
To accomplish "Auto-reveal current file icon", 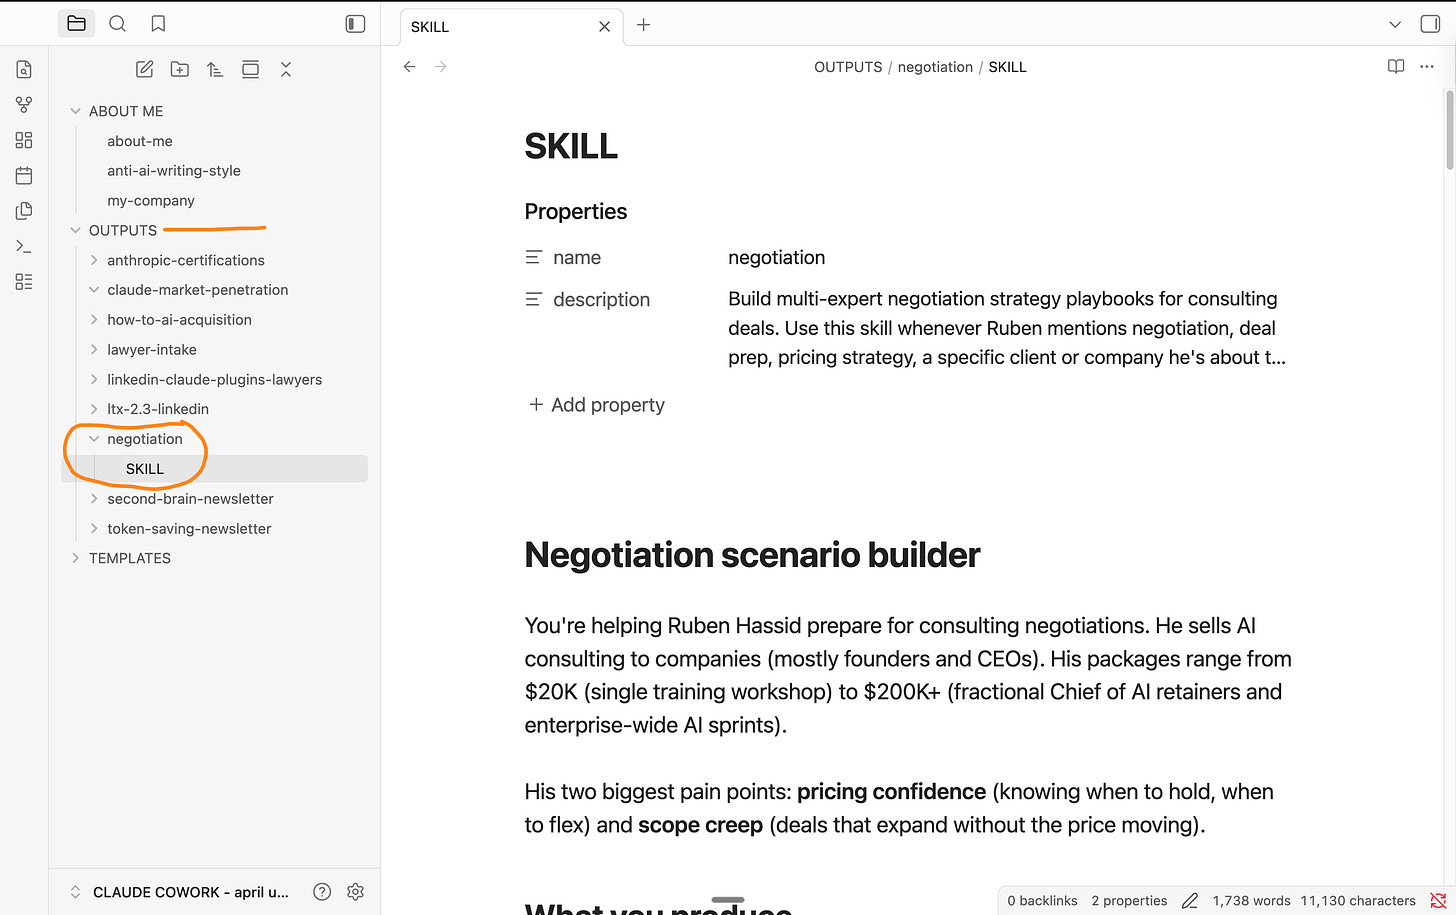I will tap(250, 69).
